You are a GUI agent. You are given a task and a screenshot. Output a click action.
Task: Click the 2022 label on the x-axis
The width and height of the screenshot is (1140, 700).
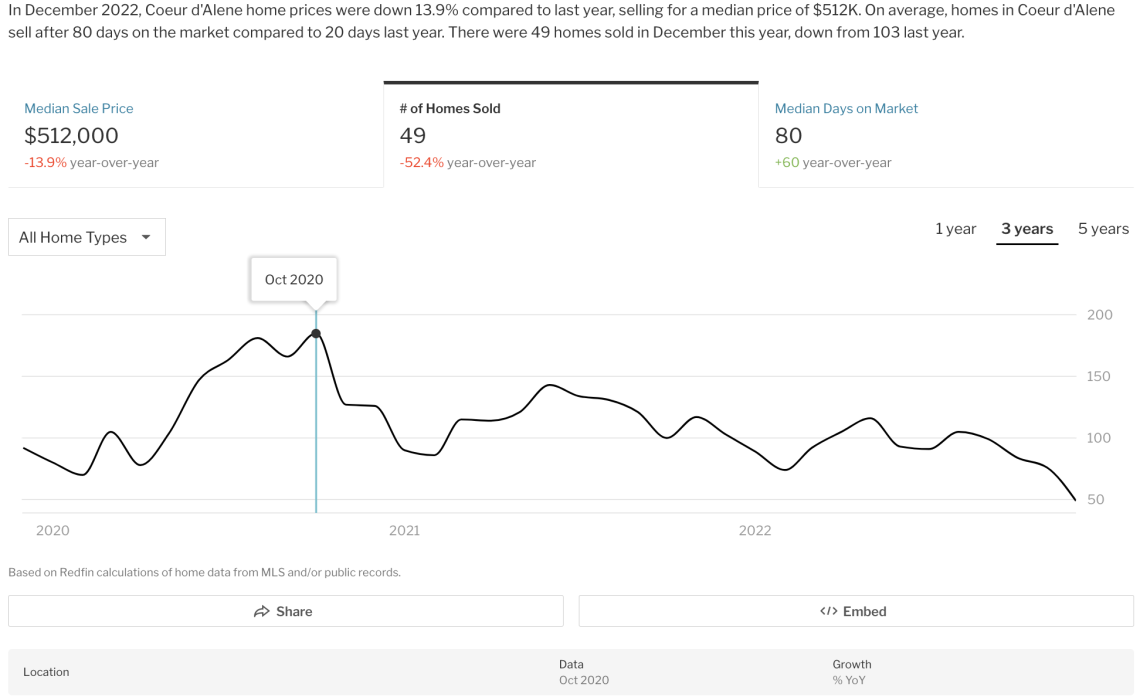click(x=755, y=531)
